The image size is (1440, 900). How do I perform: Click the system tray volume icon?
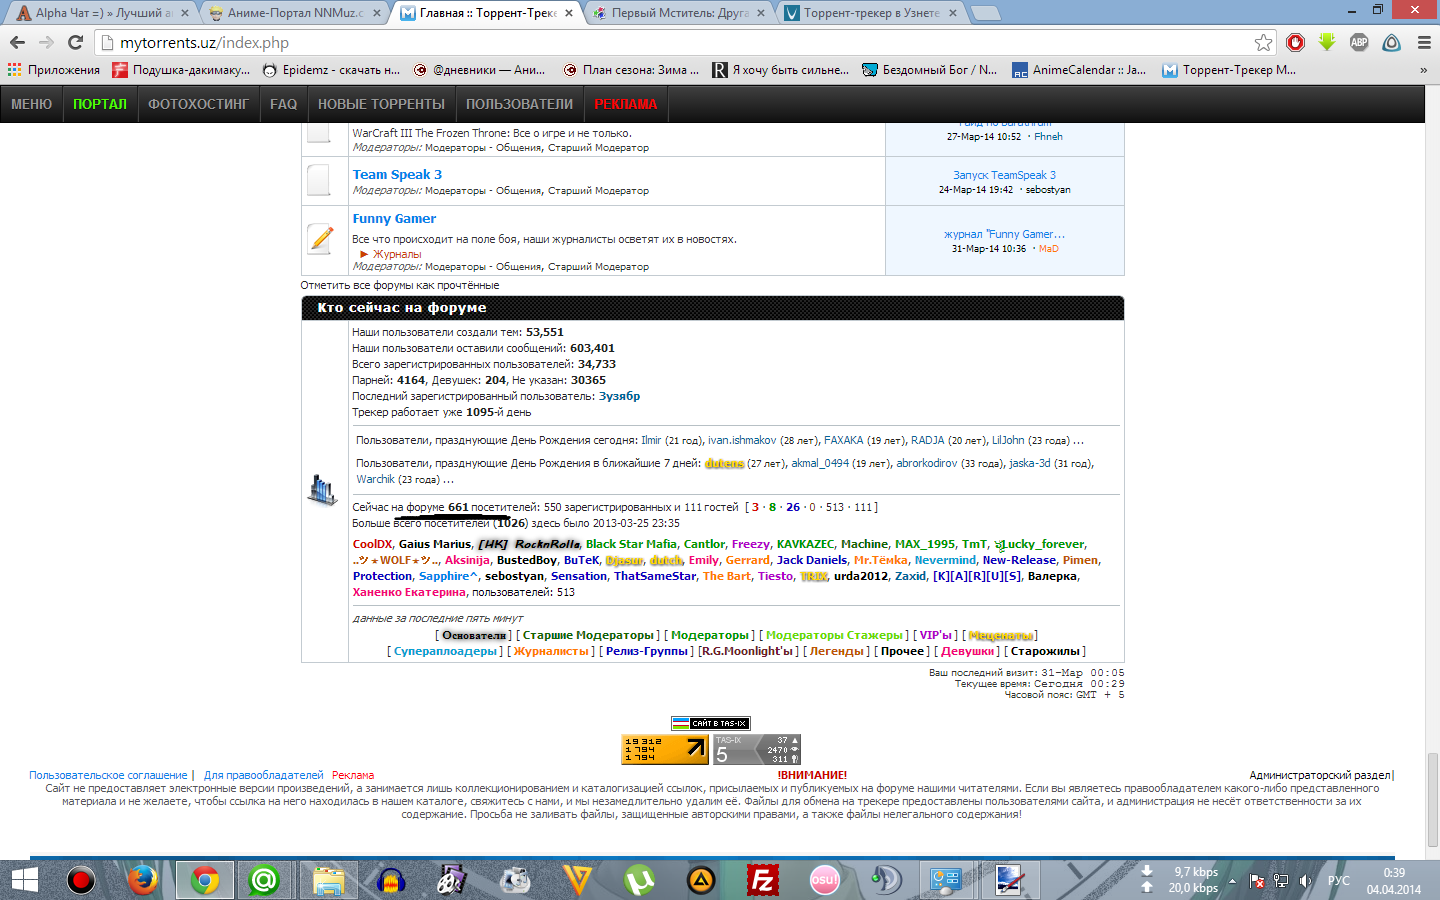coord(1305,881)
